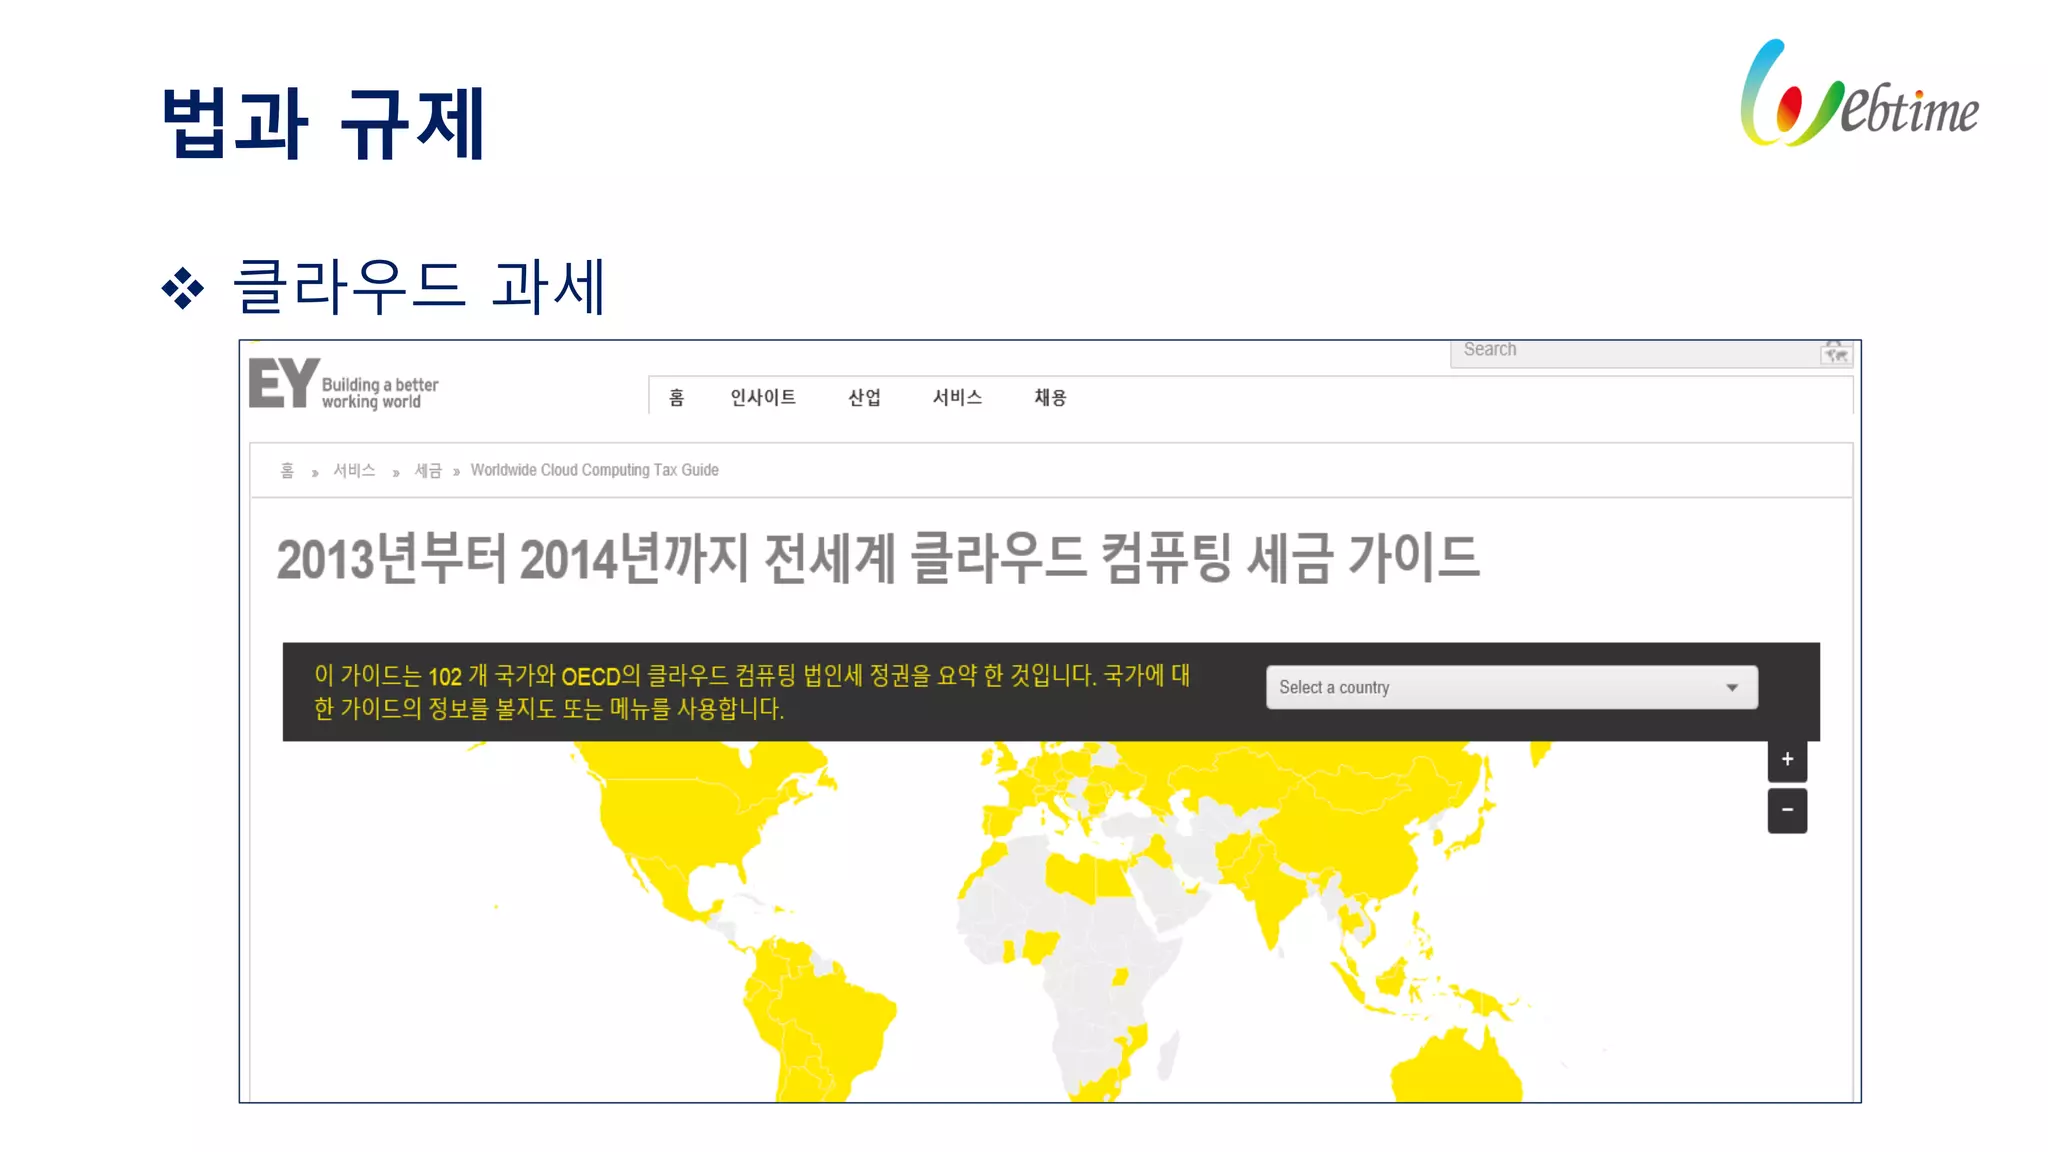Click the 2013년부터 2014년까지 page title
2048x1152 pixels.
pos(877,558)
